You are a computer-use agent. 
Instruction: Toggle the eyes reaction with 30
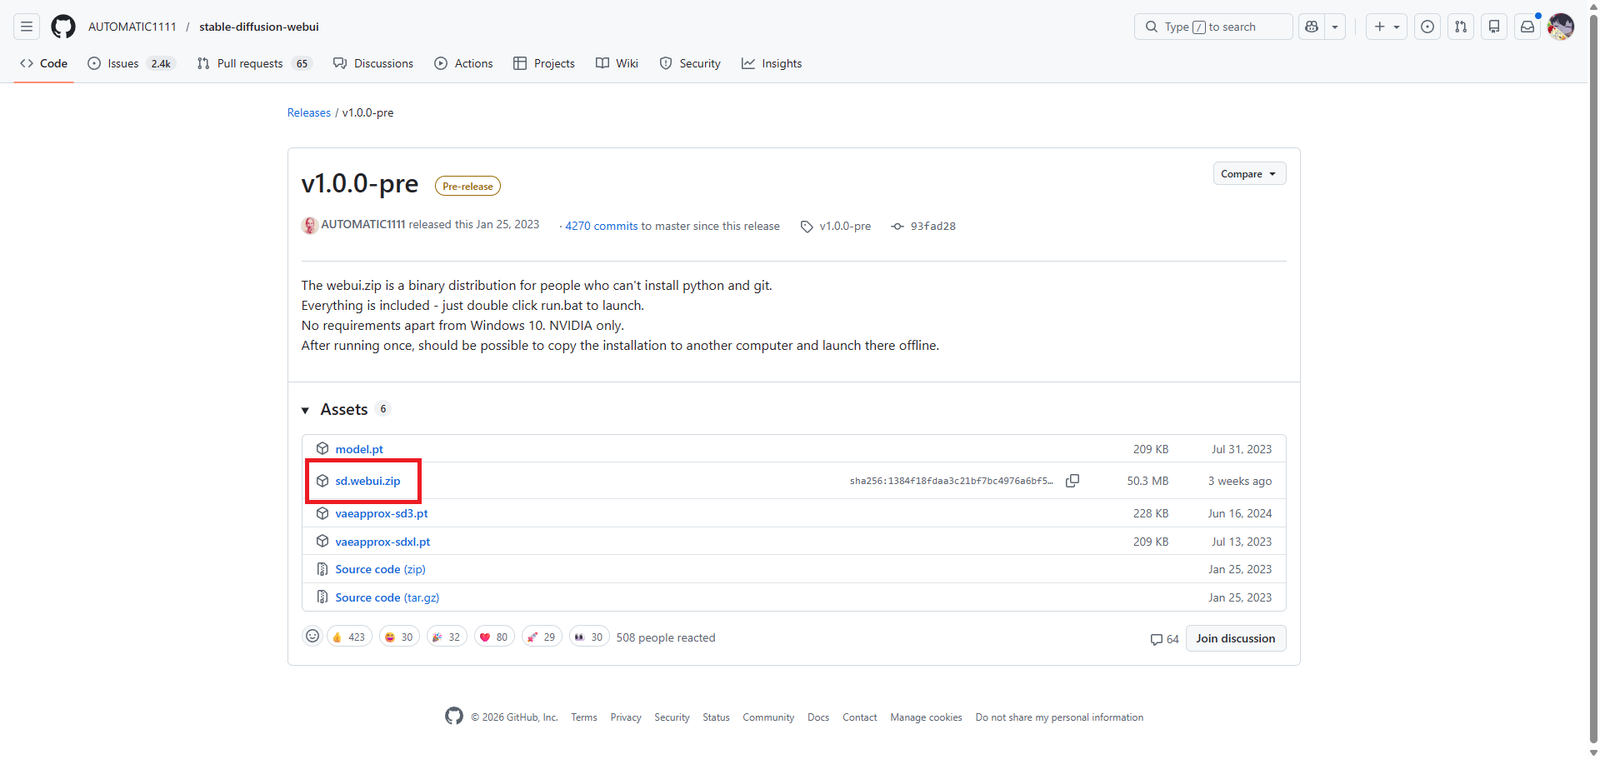[x=589, y=637]
